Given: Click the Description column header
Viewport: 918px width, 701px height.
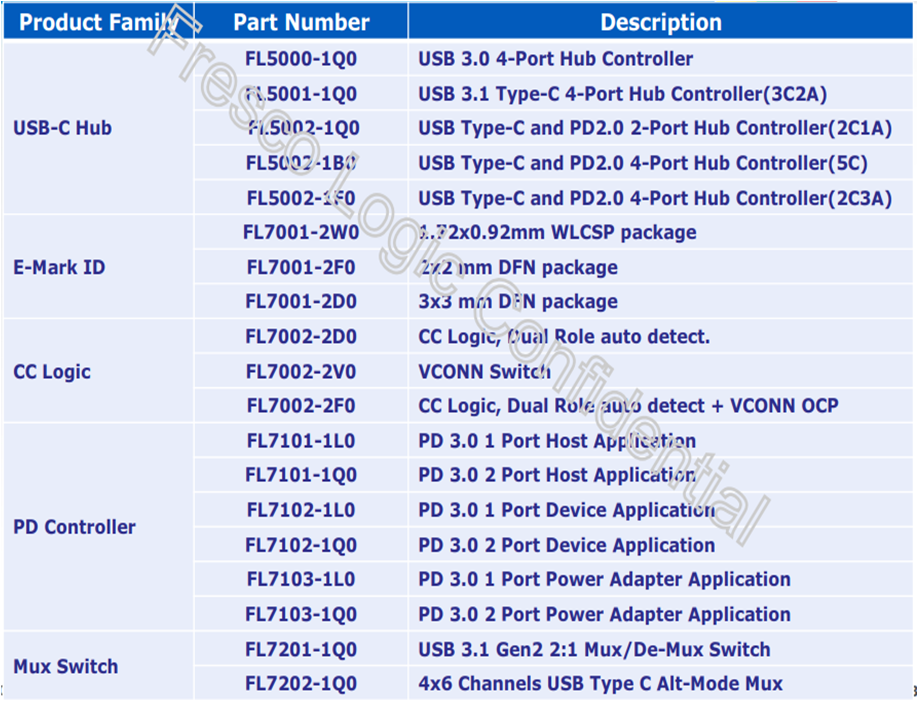Looking at the screenshot, I should point(660,22).
